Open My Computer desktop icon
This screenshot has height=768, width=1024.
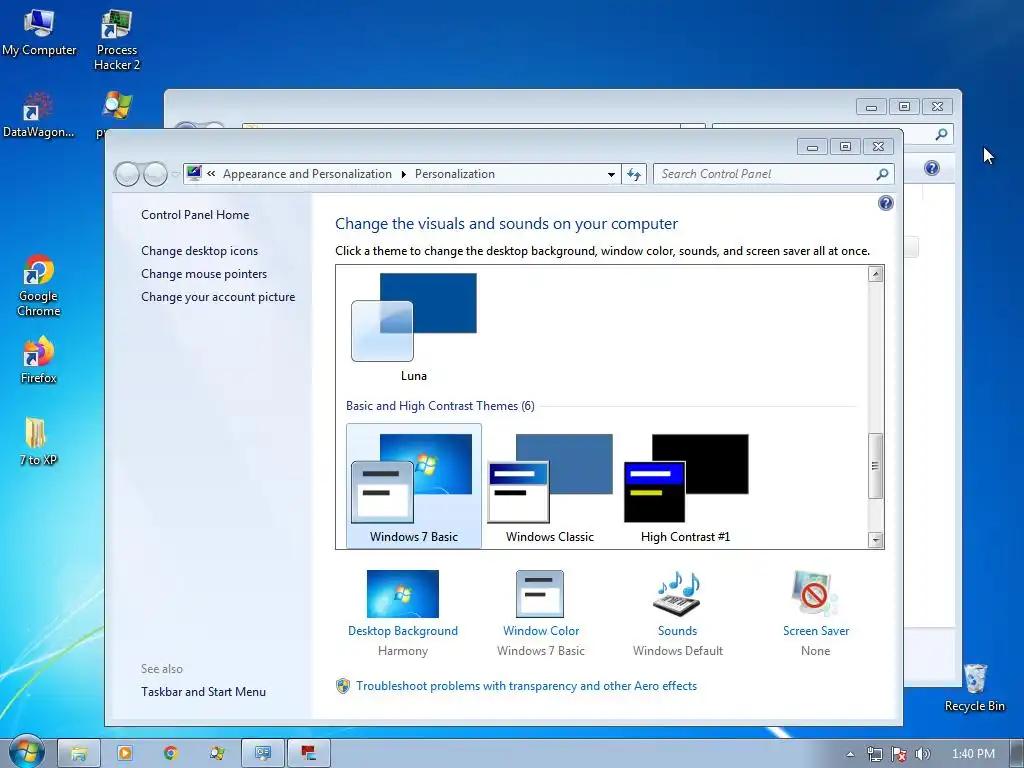click(39, 31)
